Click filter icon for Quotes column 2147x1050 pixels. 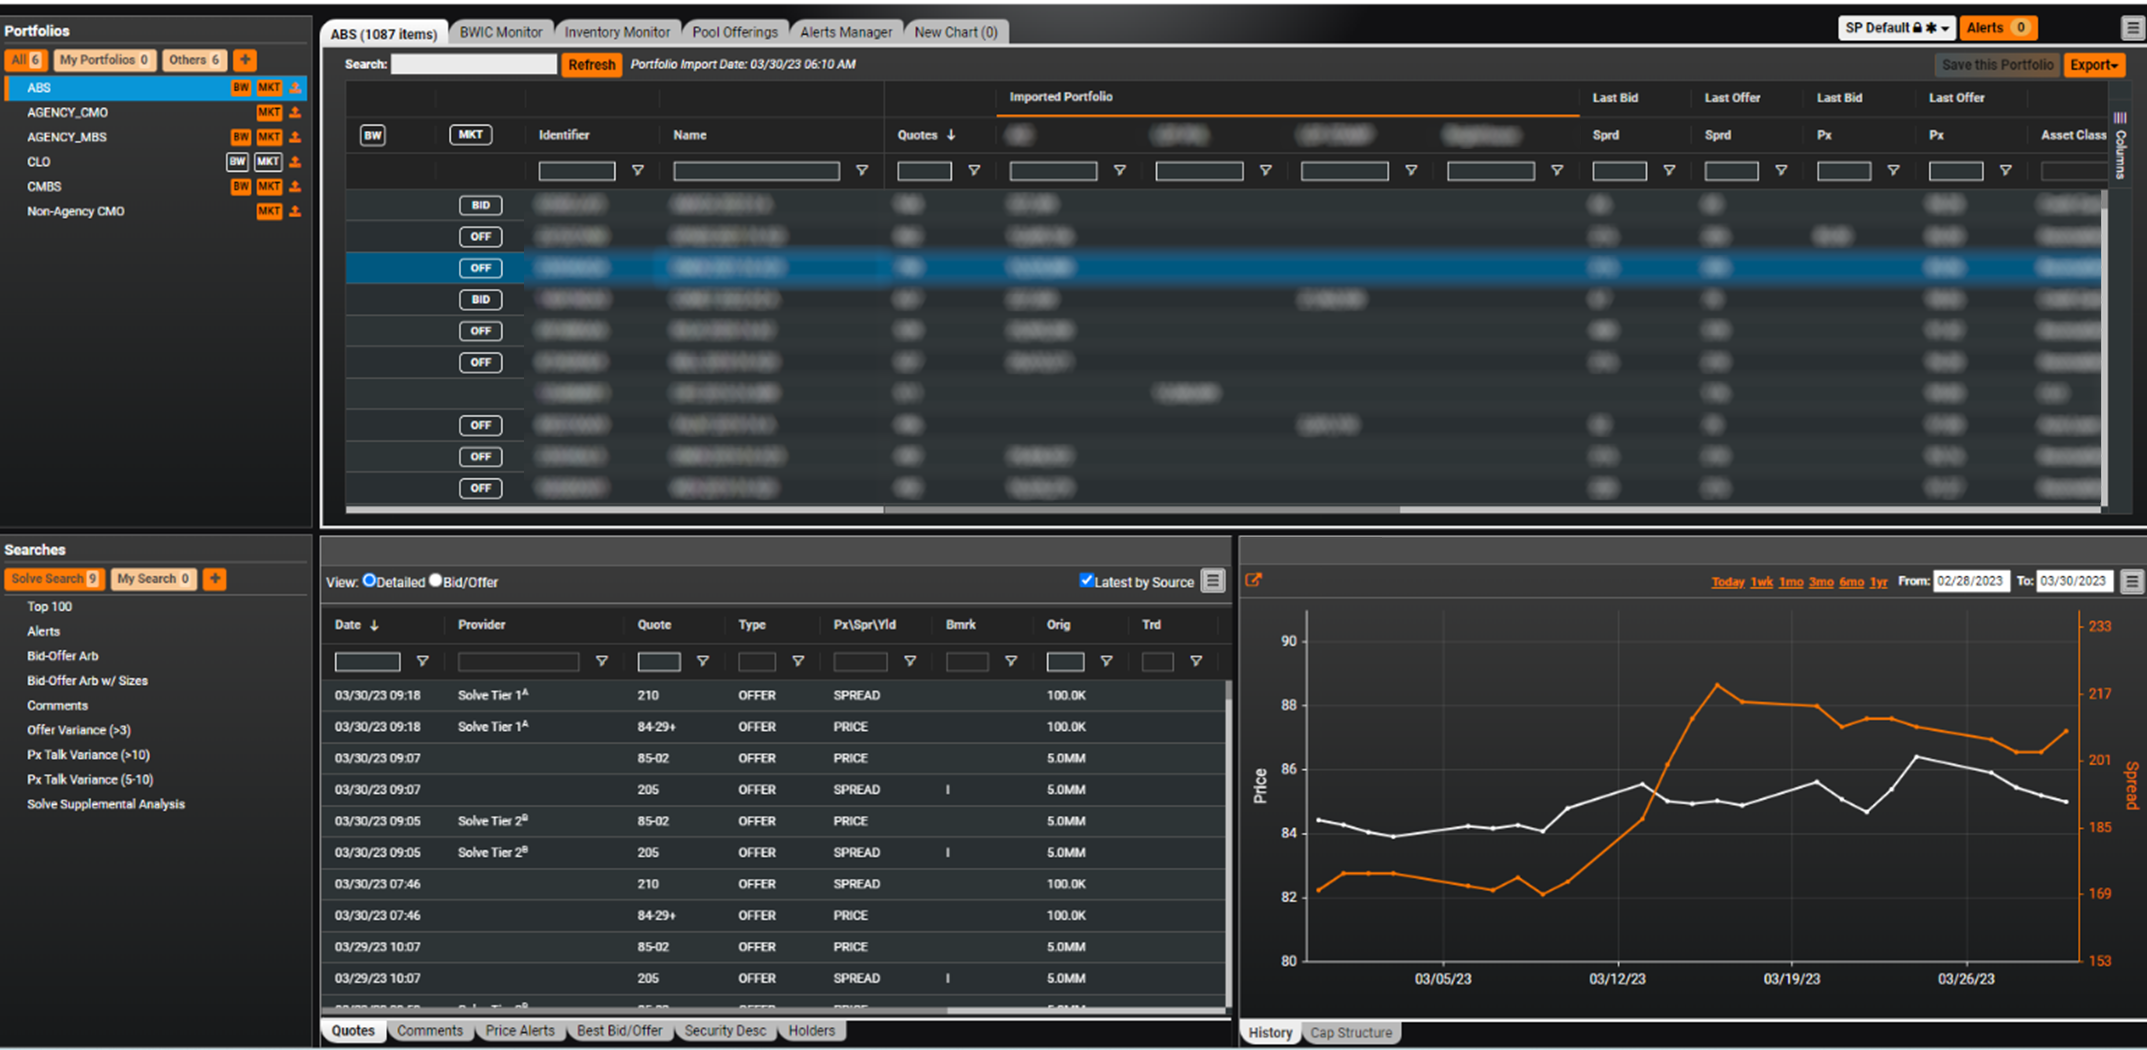974,171
